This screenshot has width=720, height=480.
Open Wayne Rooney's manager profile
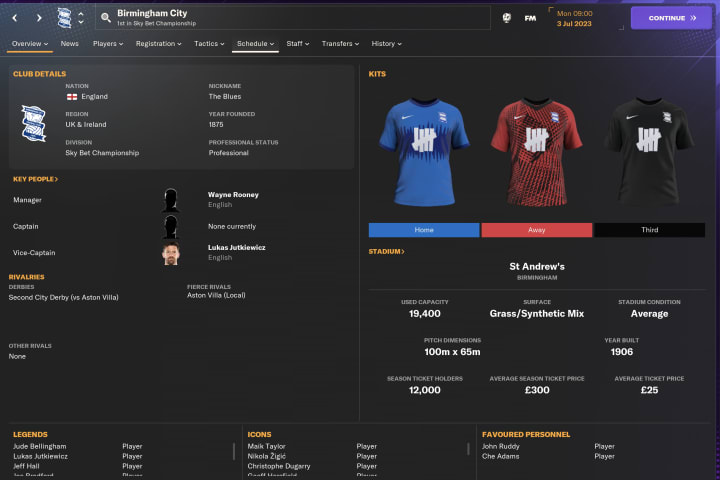(233, 195)
